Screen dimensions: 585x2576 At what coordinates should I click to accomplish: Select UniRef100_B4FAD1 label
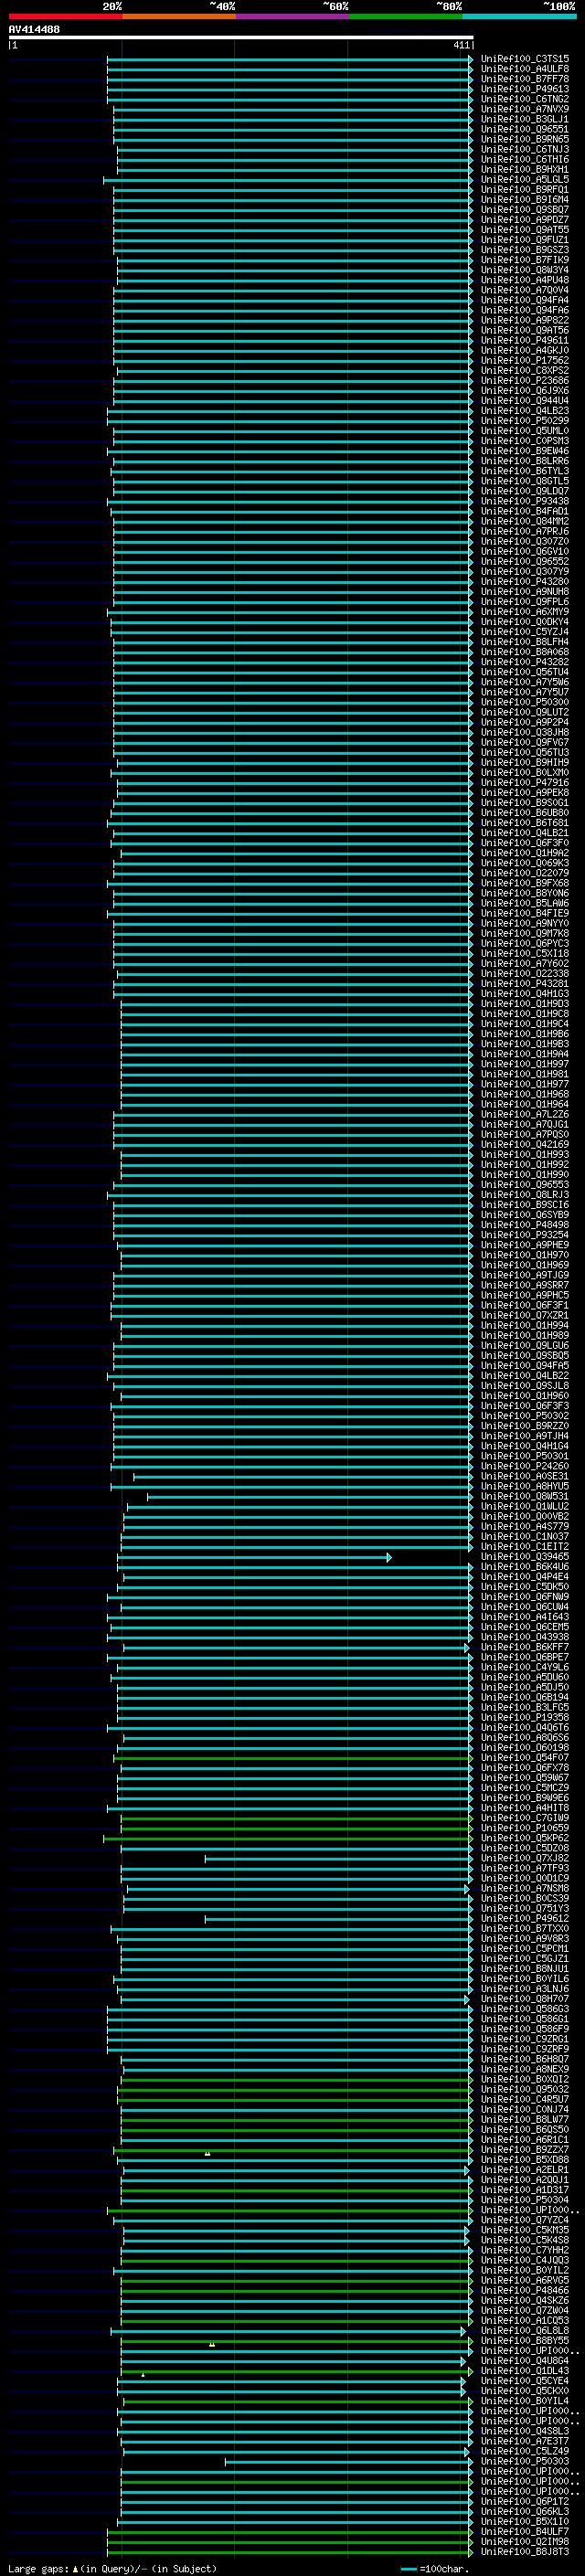pos(525,511)
